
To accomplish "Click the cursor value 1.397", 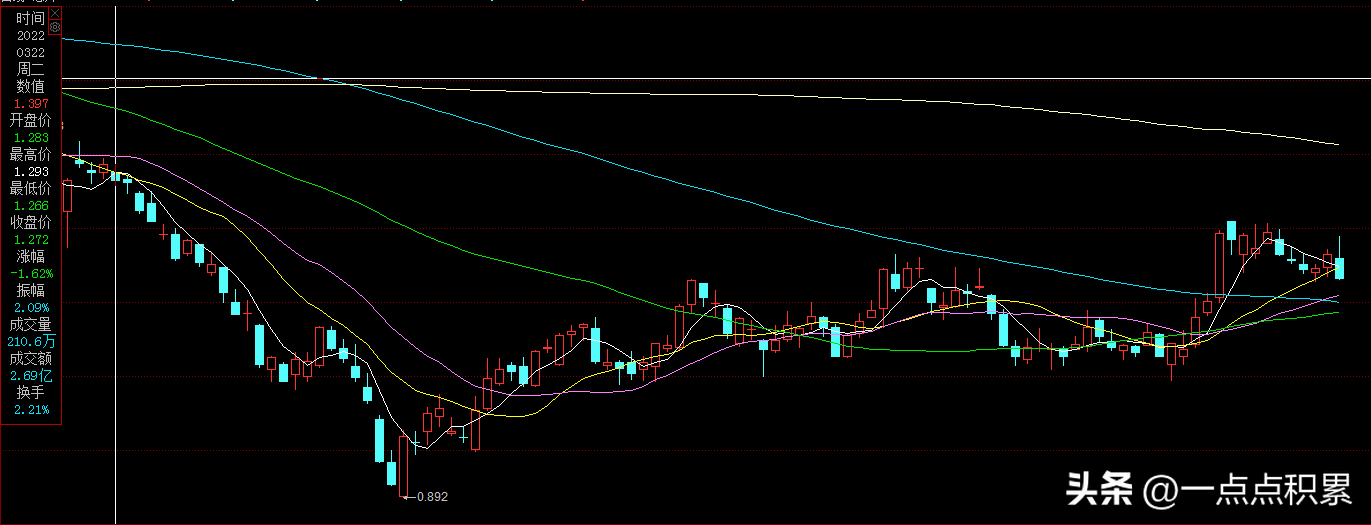I will 30,103.
